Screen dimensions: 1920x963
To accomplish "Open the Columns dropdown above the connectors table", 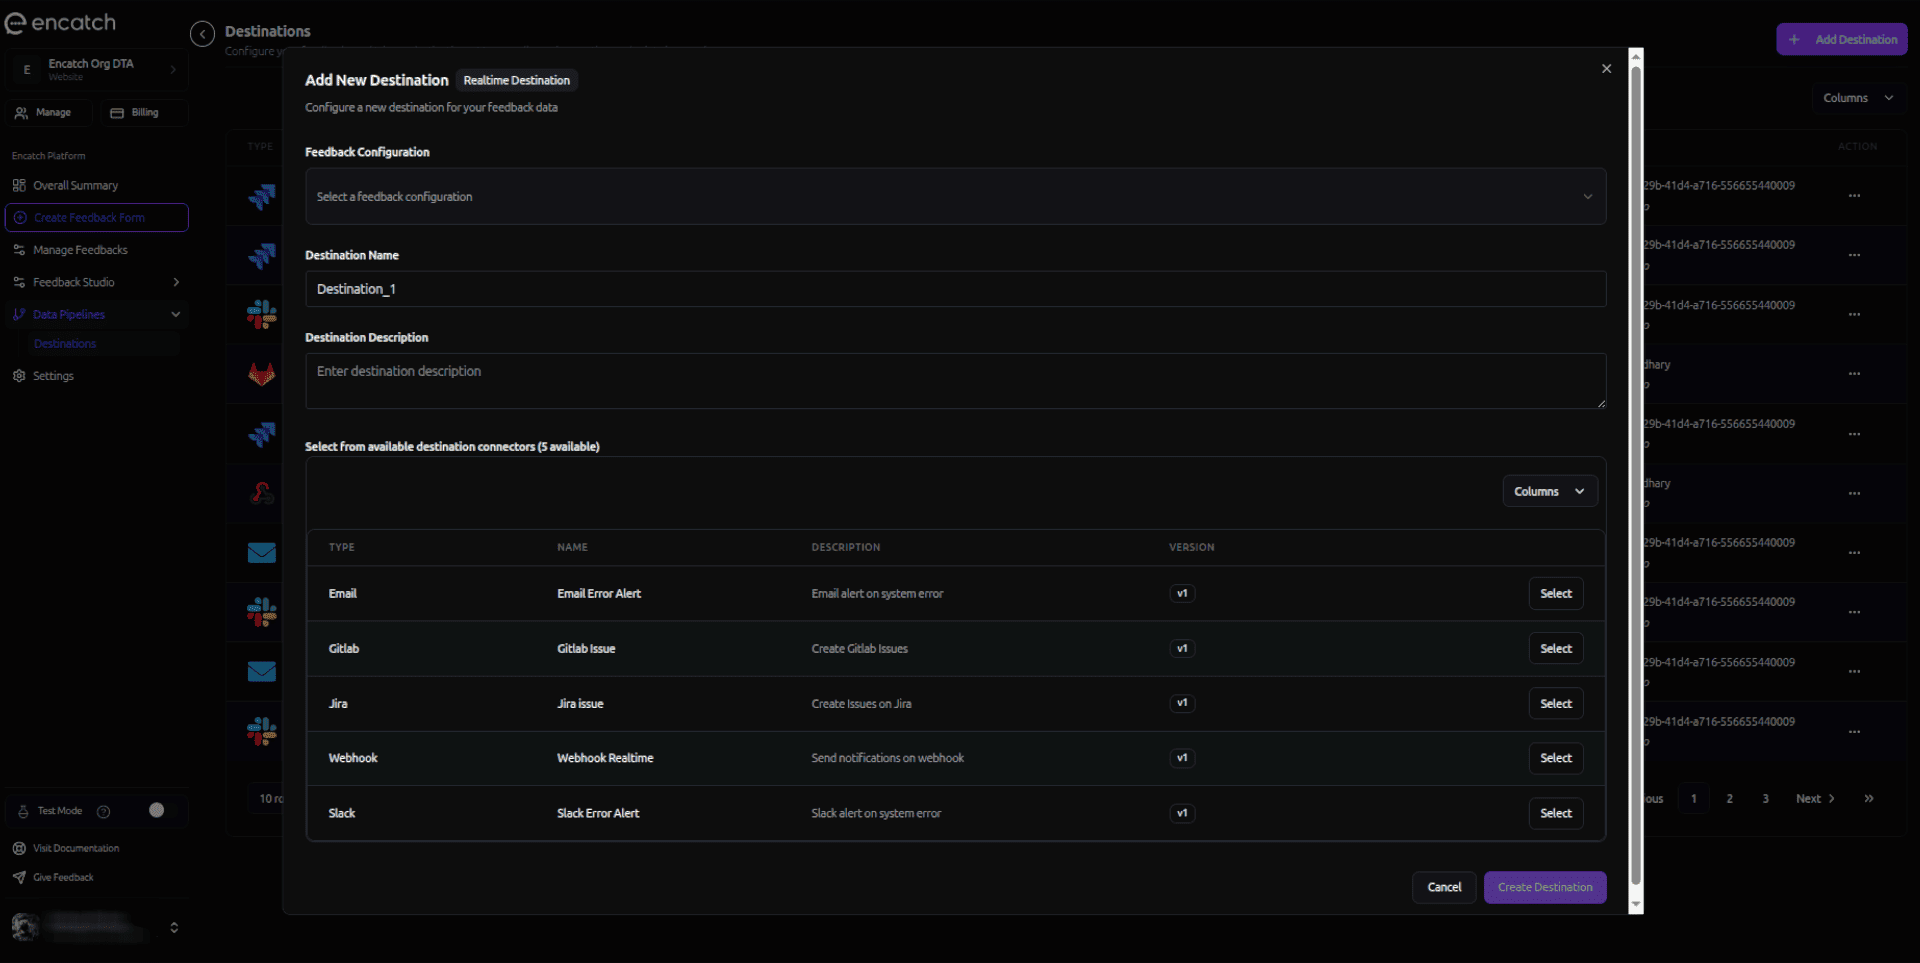I will (1548, 491).
